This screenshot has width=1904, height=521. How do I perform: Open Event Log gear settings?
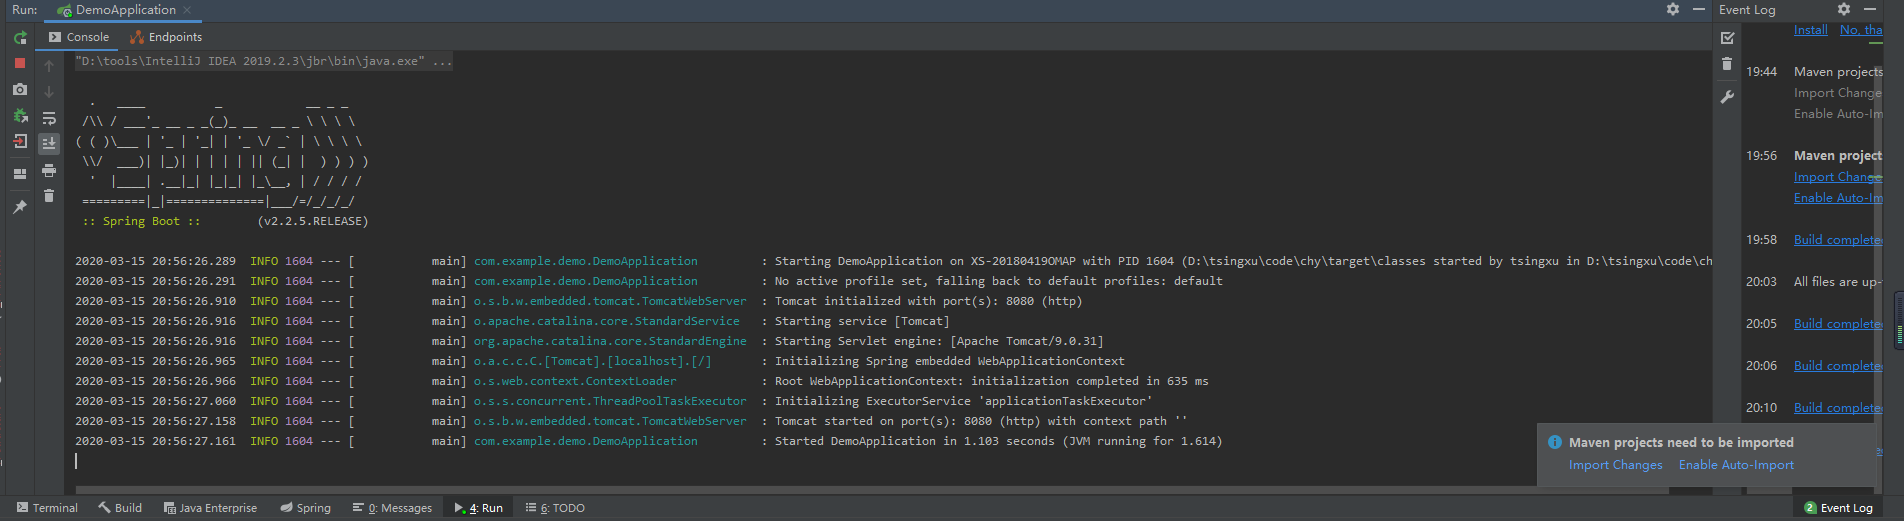[1844, 9]
